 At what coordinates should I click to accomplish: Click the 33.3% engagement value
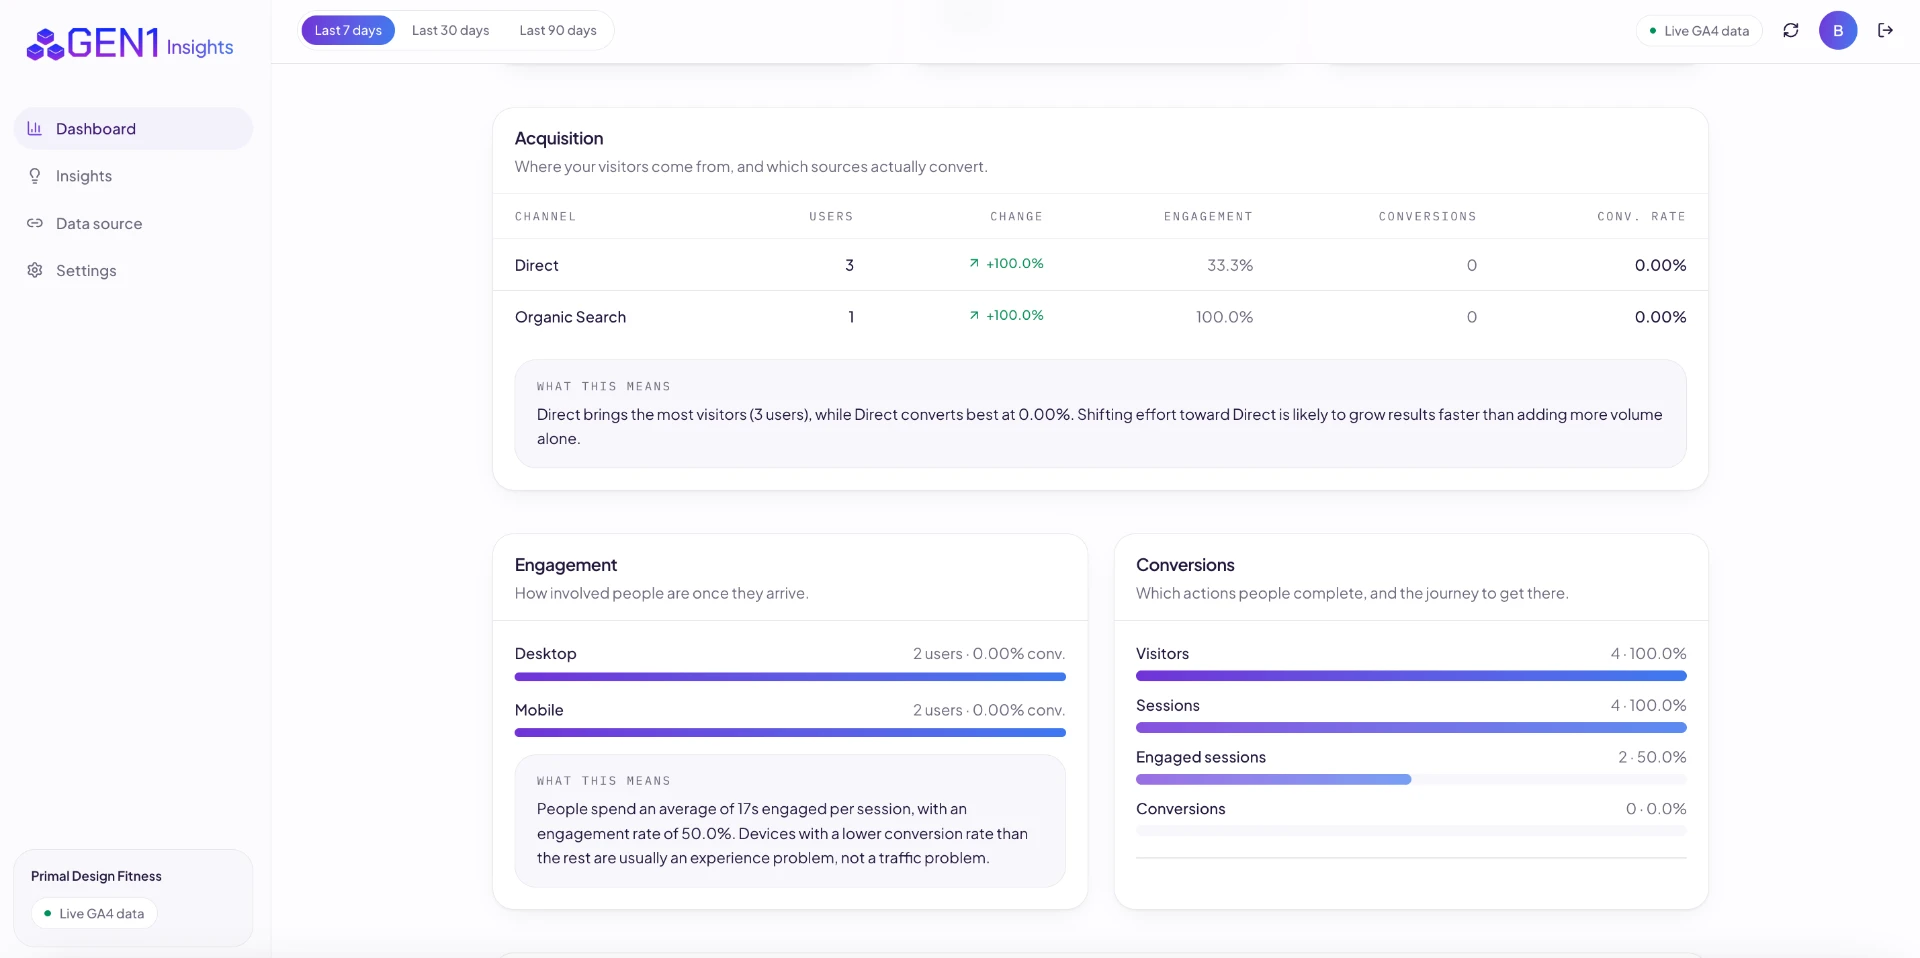(1230, 265)
